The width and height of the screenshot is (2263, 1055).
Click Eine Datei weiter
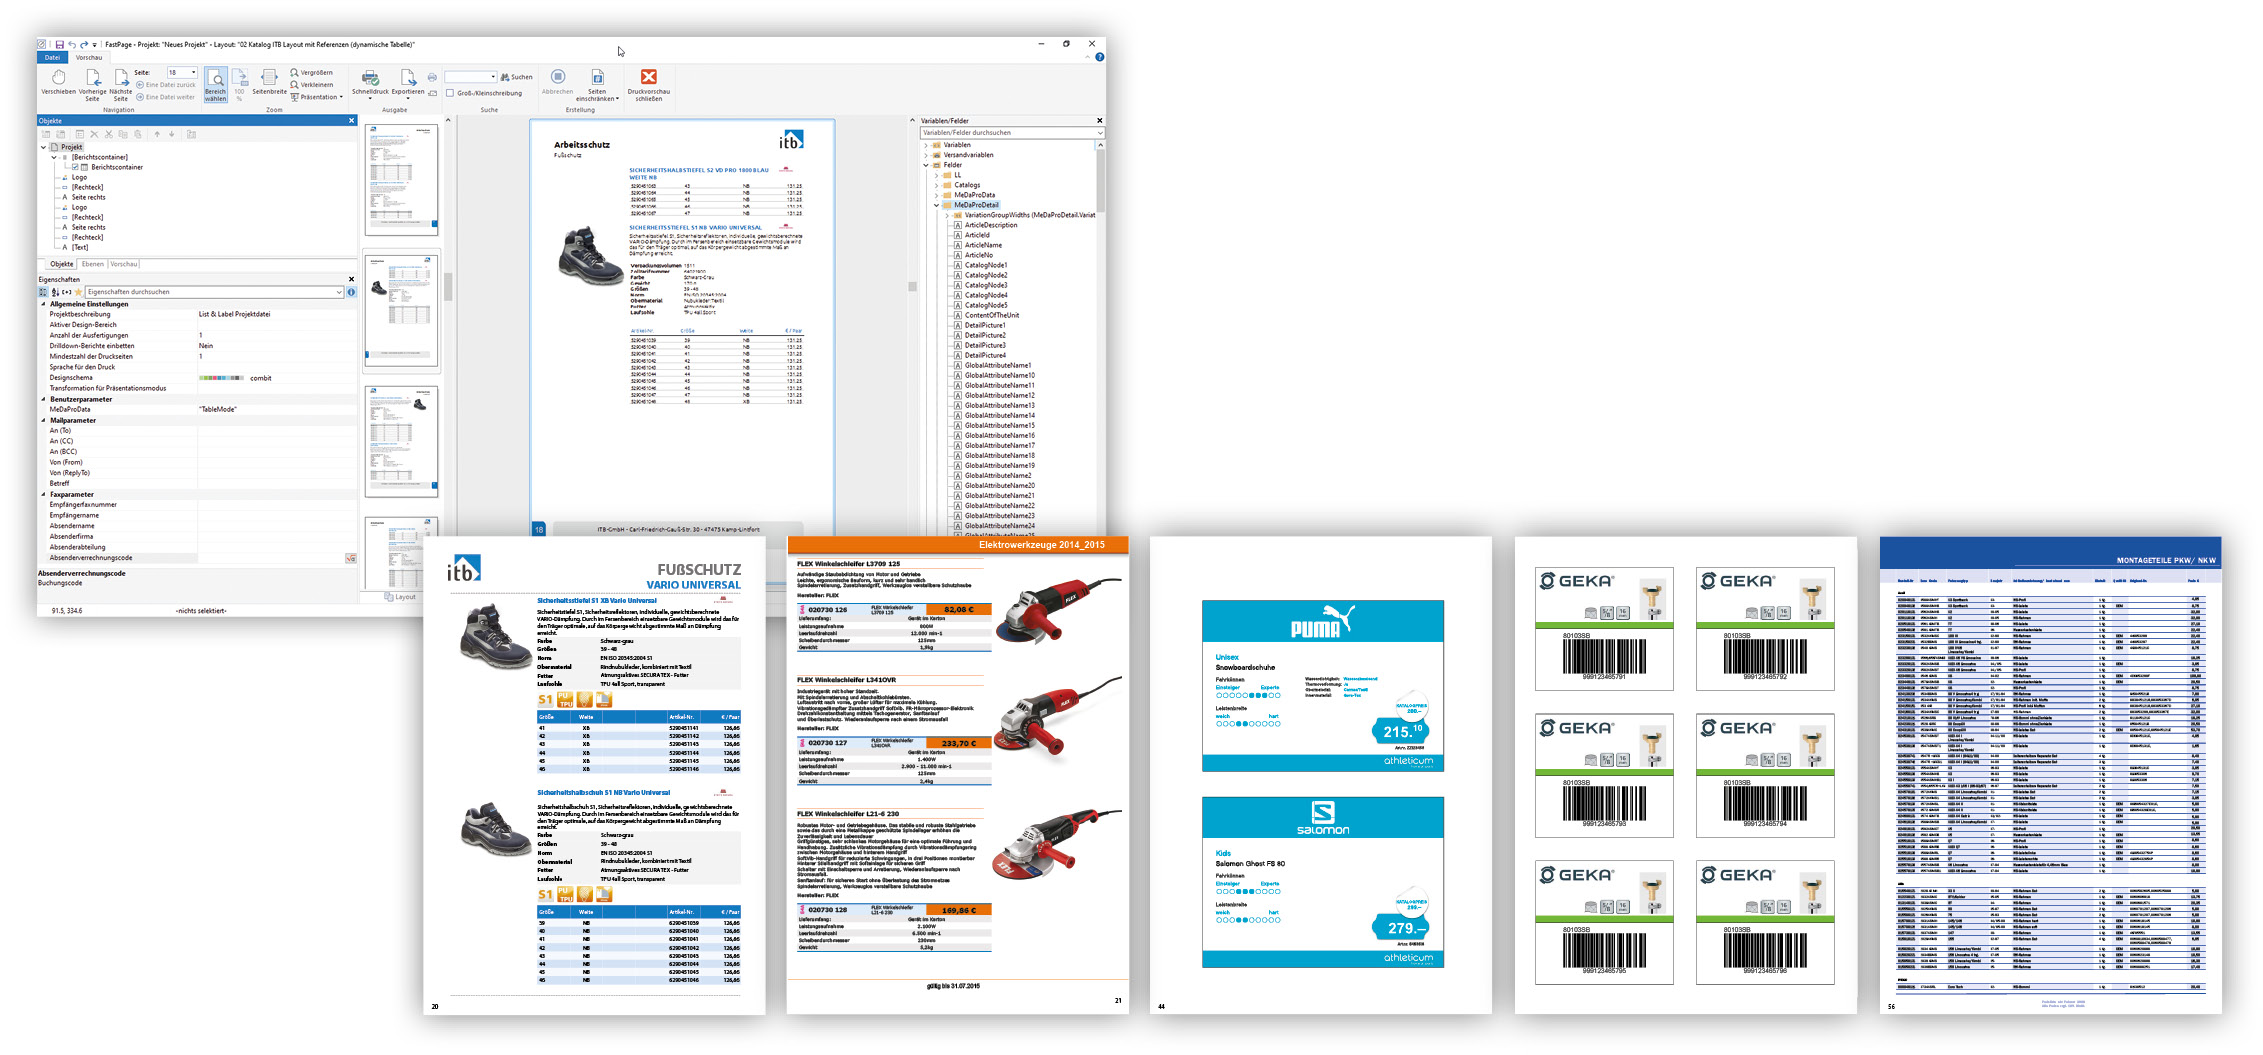point(166,97)
